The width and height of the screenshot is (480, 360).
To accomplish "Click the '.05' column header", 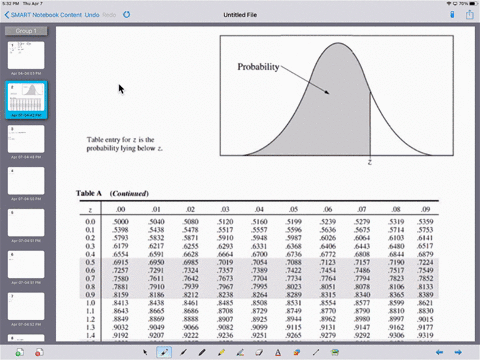I will (x=293, y=209).
